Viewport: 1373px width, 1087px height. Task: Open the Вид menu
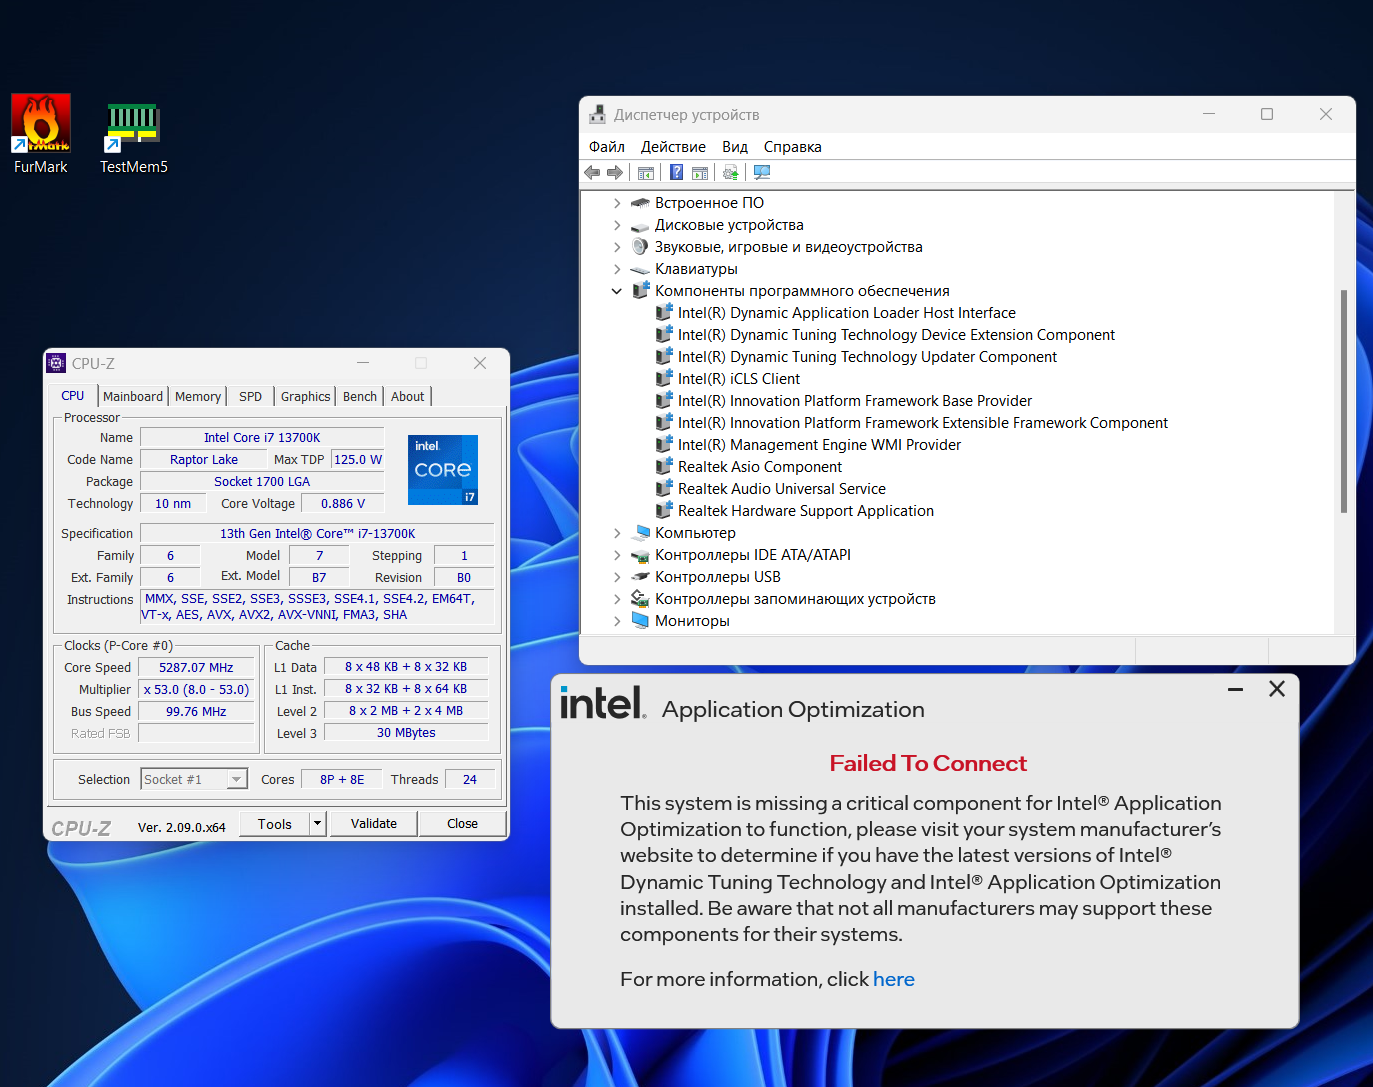(x=735, y=147)
